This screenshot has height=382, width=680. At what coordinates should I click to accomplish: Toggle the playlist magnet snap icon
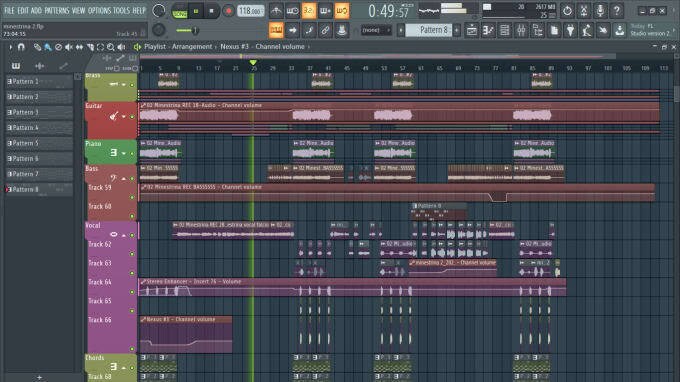(21, 47)
